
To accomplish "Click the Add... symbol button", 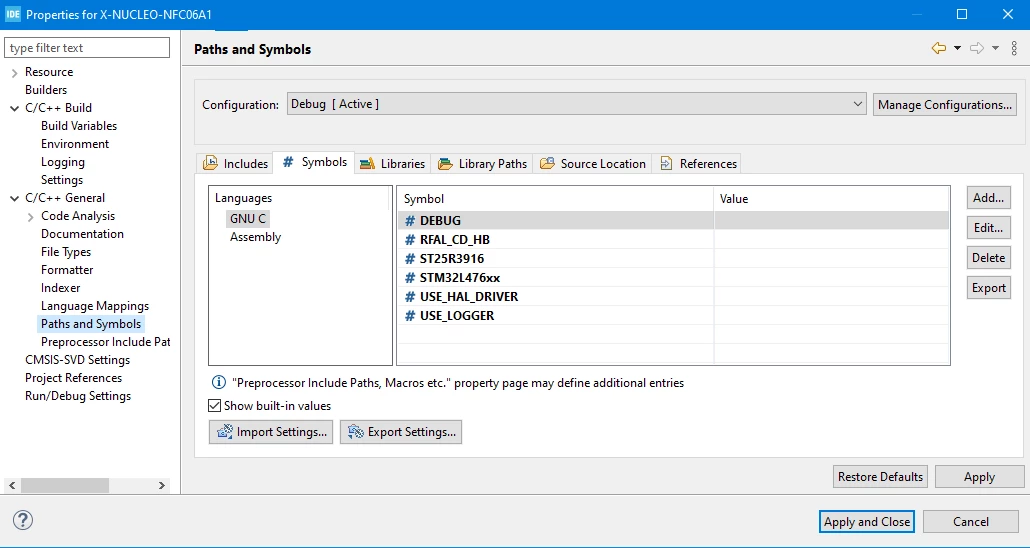I will pos(989,198).
